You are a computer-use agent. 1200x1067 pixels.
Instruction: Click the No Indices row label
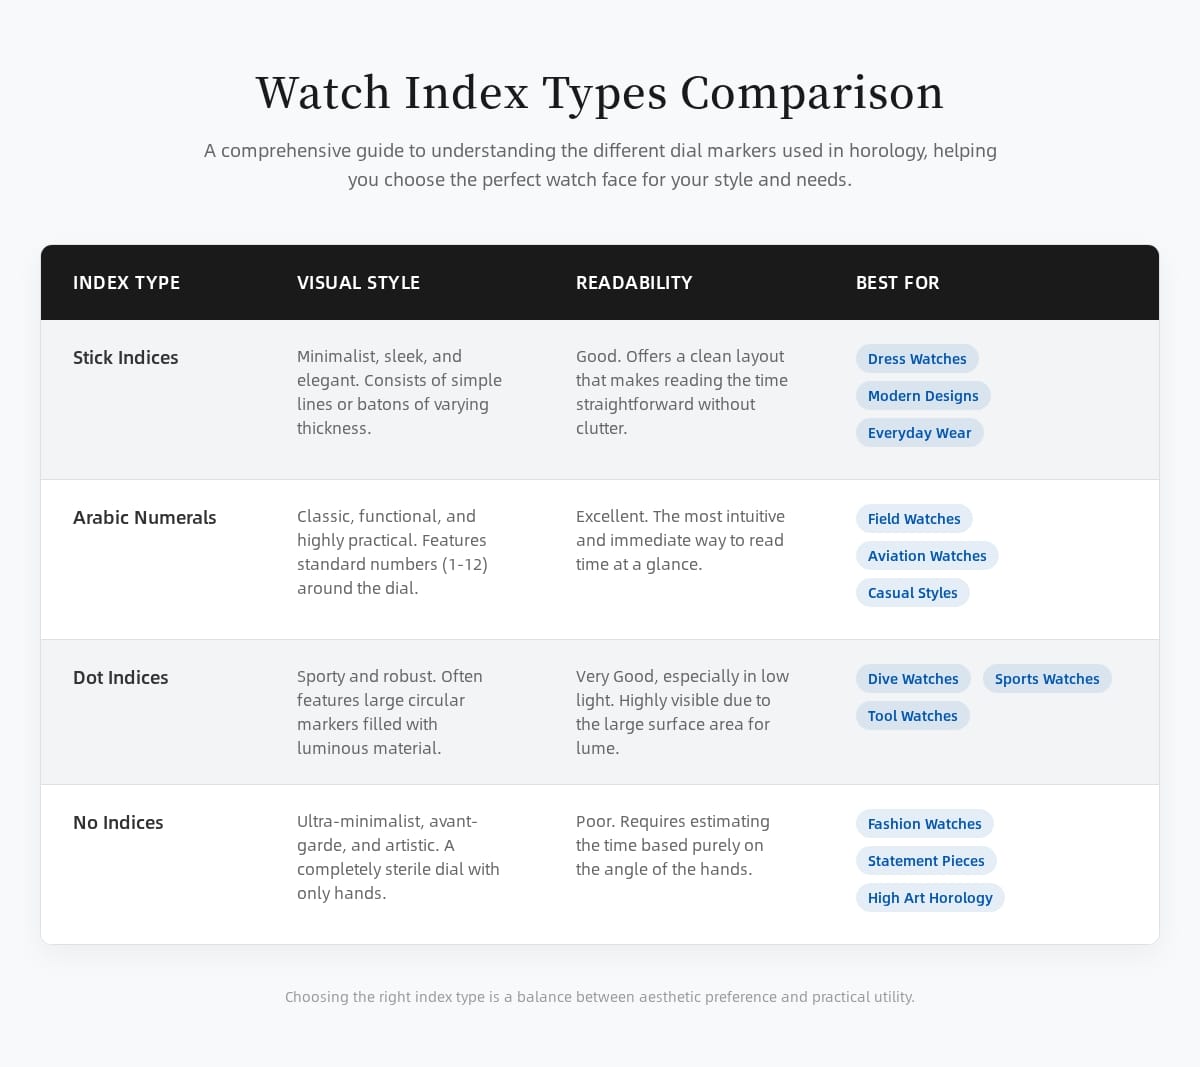point(118,823)
